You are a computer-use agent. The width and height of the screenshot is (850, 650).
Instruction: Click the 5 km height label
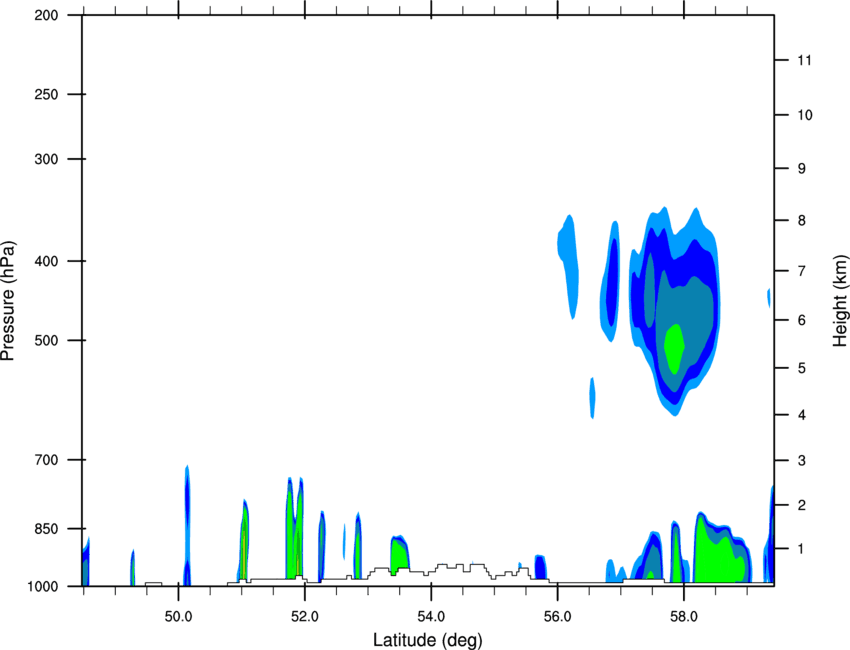coord(802,368)
